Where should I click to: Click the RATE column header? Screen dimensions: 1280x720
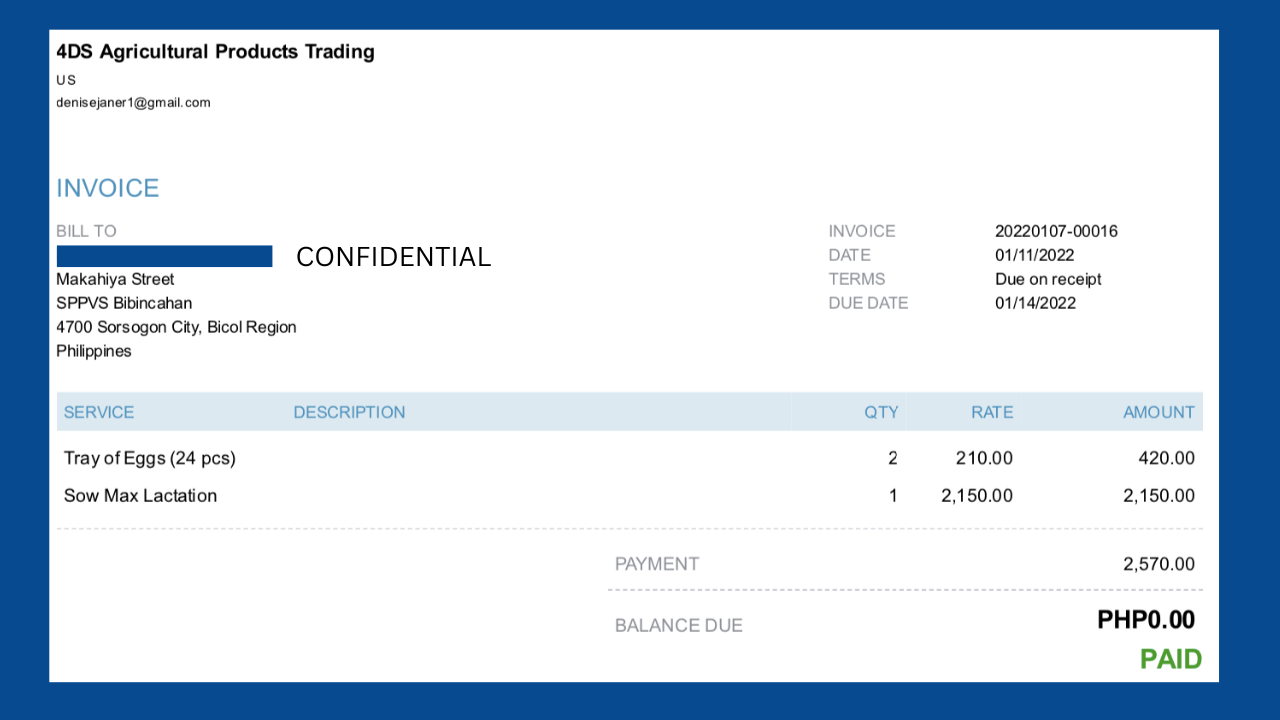[992, 412]
